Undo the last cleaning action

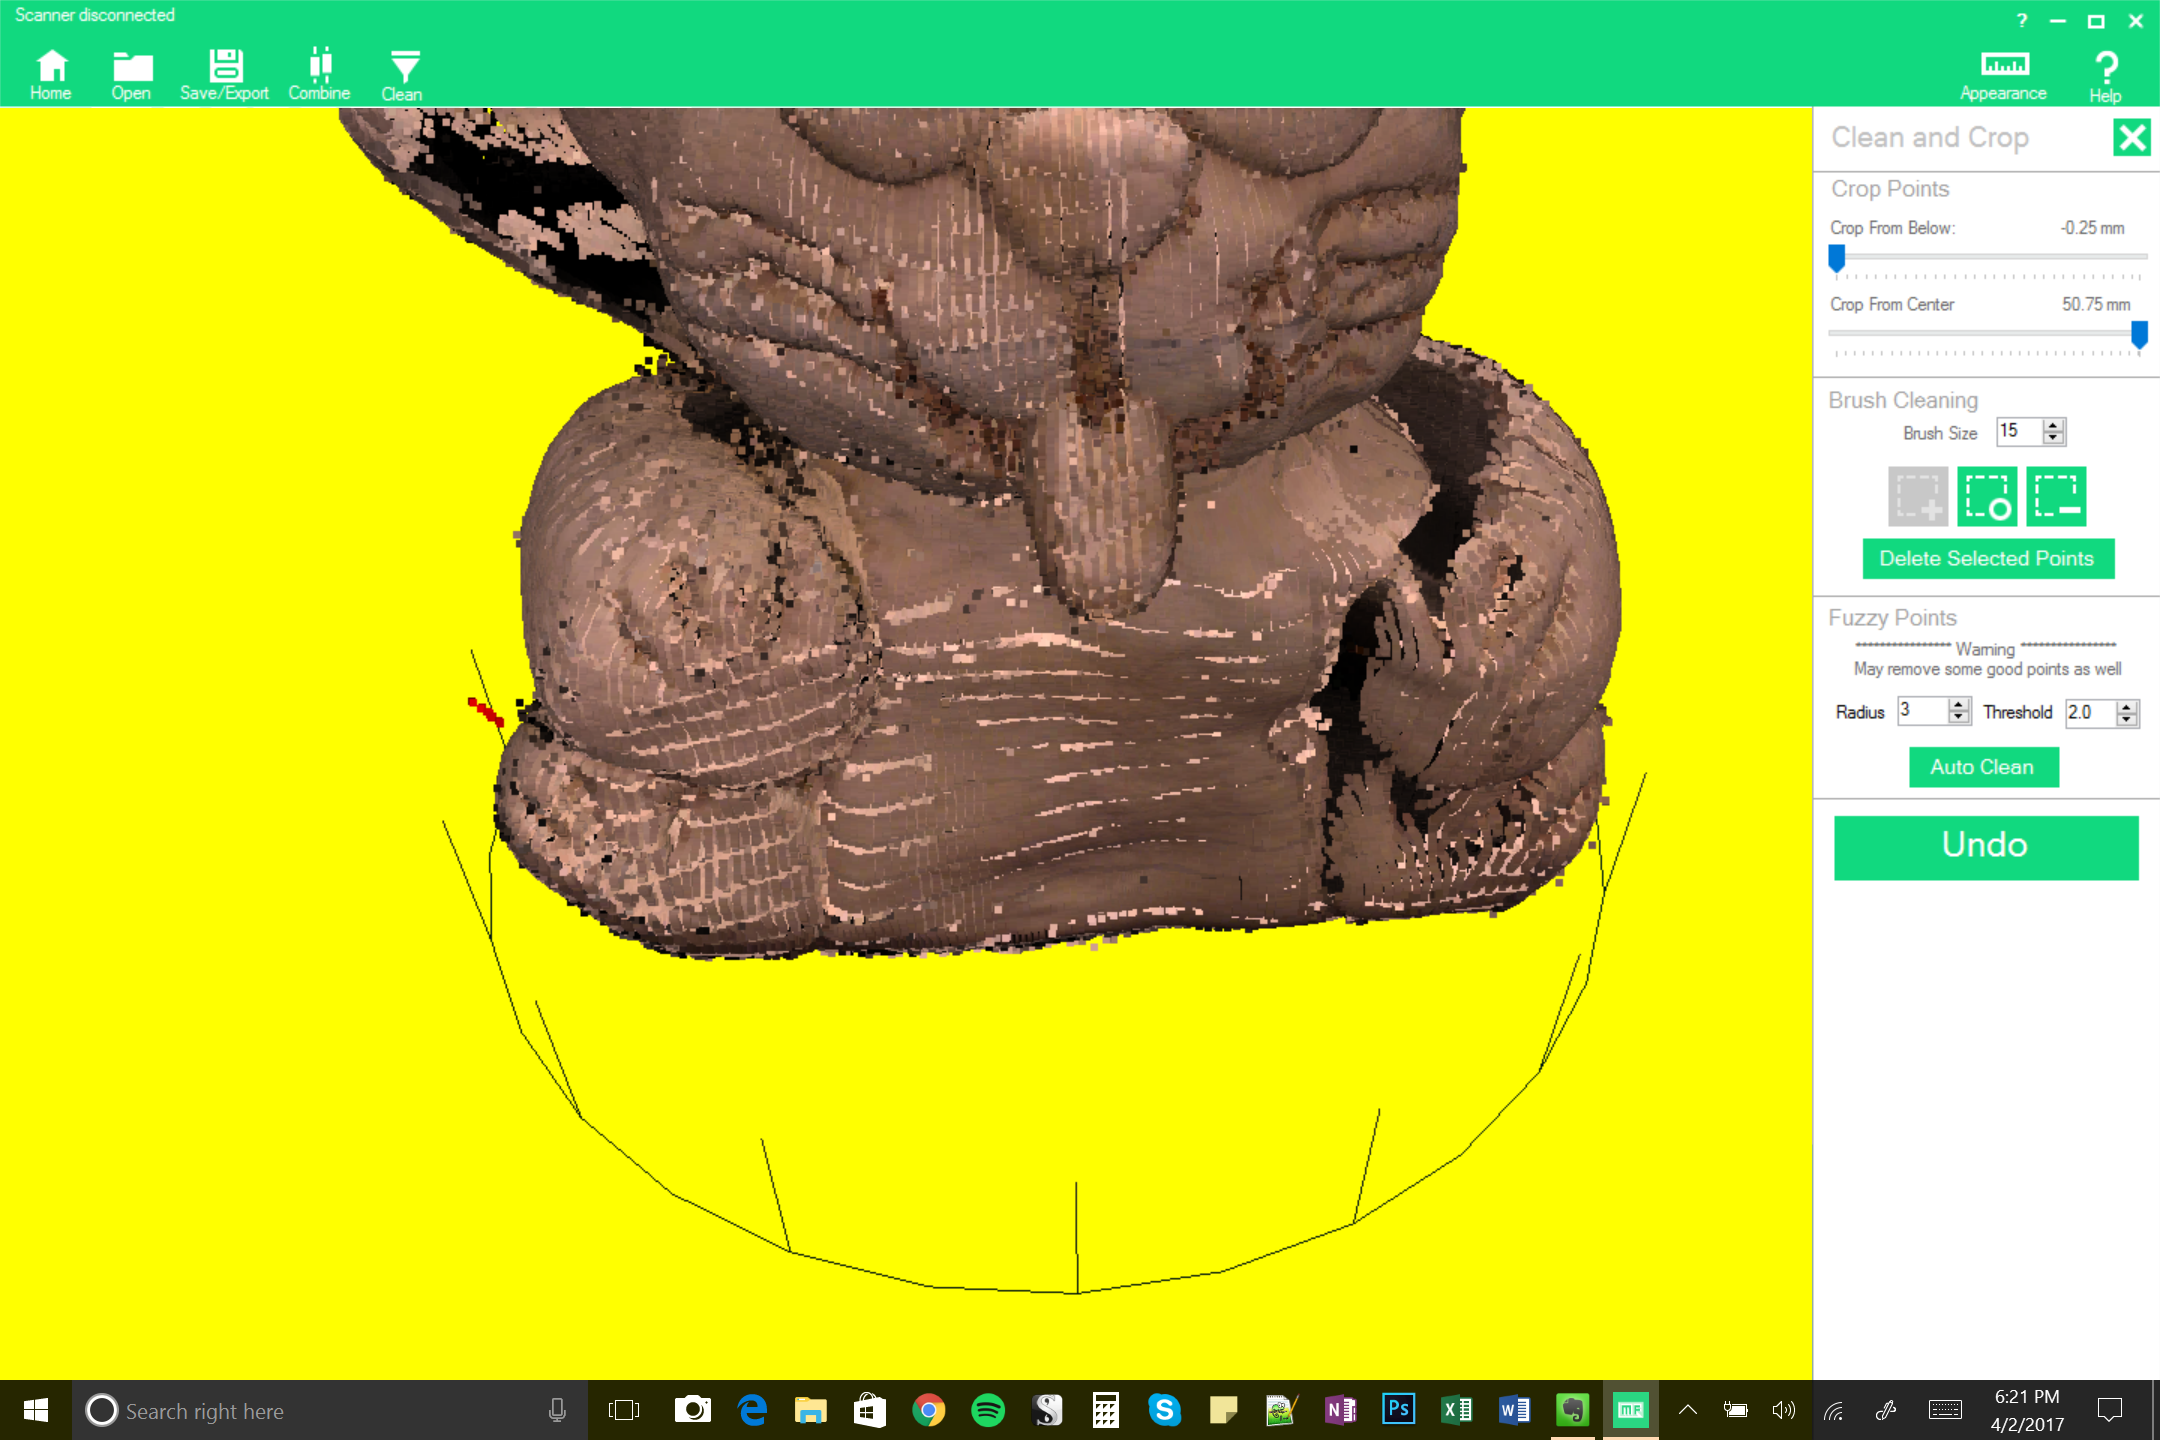1985,845
